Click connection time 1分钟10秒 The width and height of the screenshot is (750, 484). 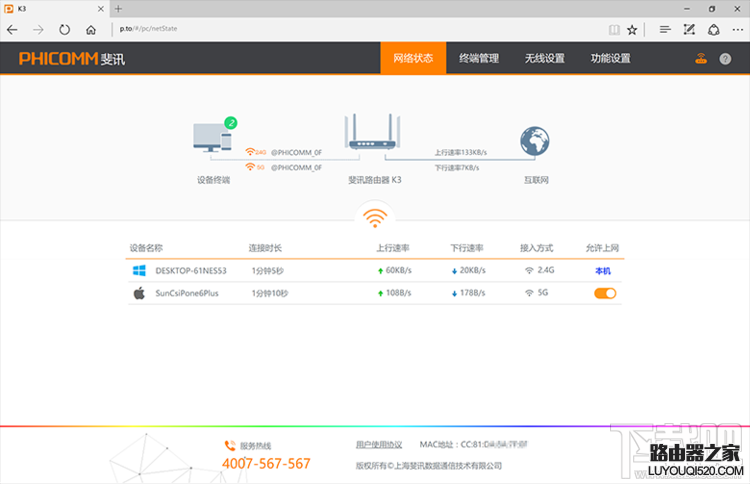(x=270, y=293)
